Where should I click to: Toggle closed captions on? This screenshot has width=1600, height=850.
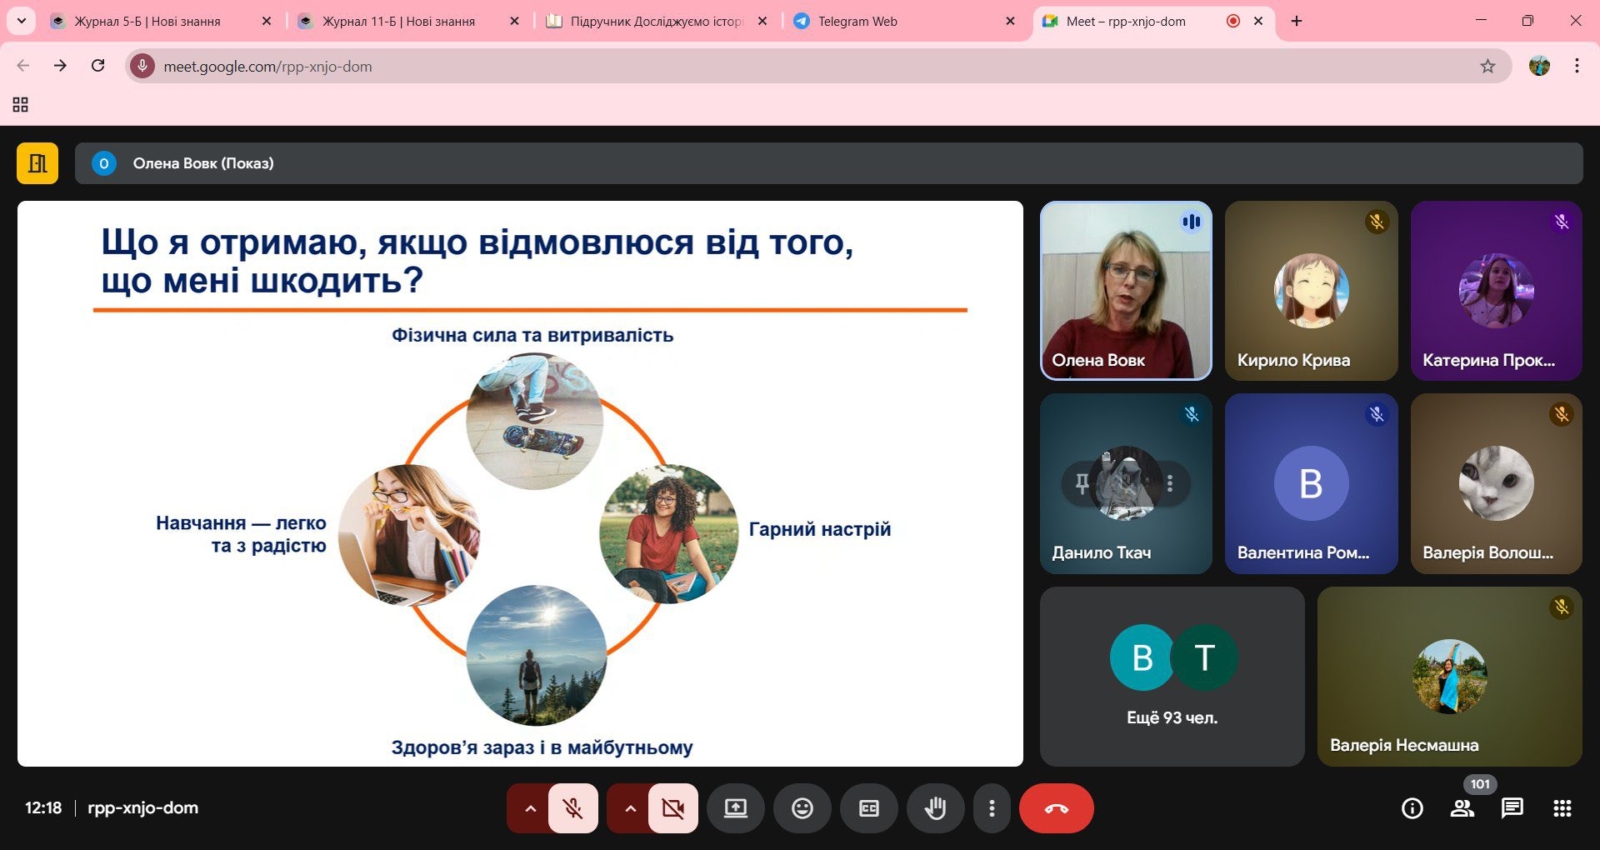[869, 808]
